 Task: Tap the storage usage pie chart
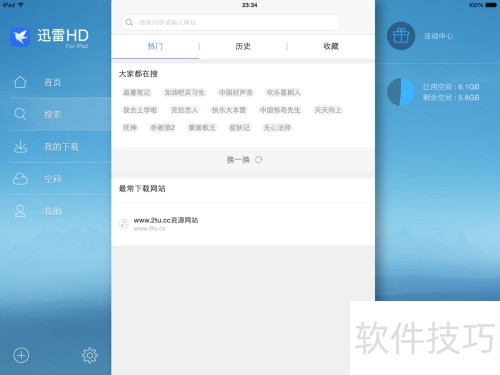coord(401,92)
